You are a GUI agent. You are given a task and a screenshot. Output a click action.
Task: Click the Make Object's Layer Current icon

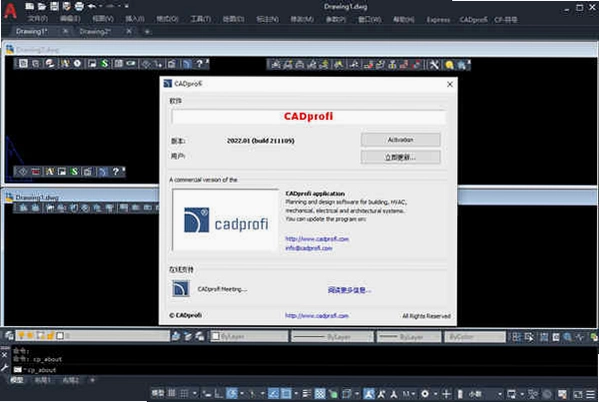[x=175, y=336]
